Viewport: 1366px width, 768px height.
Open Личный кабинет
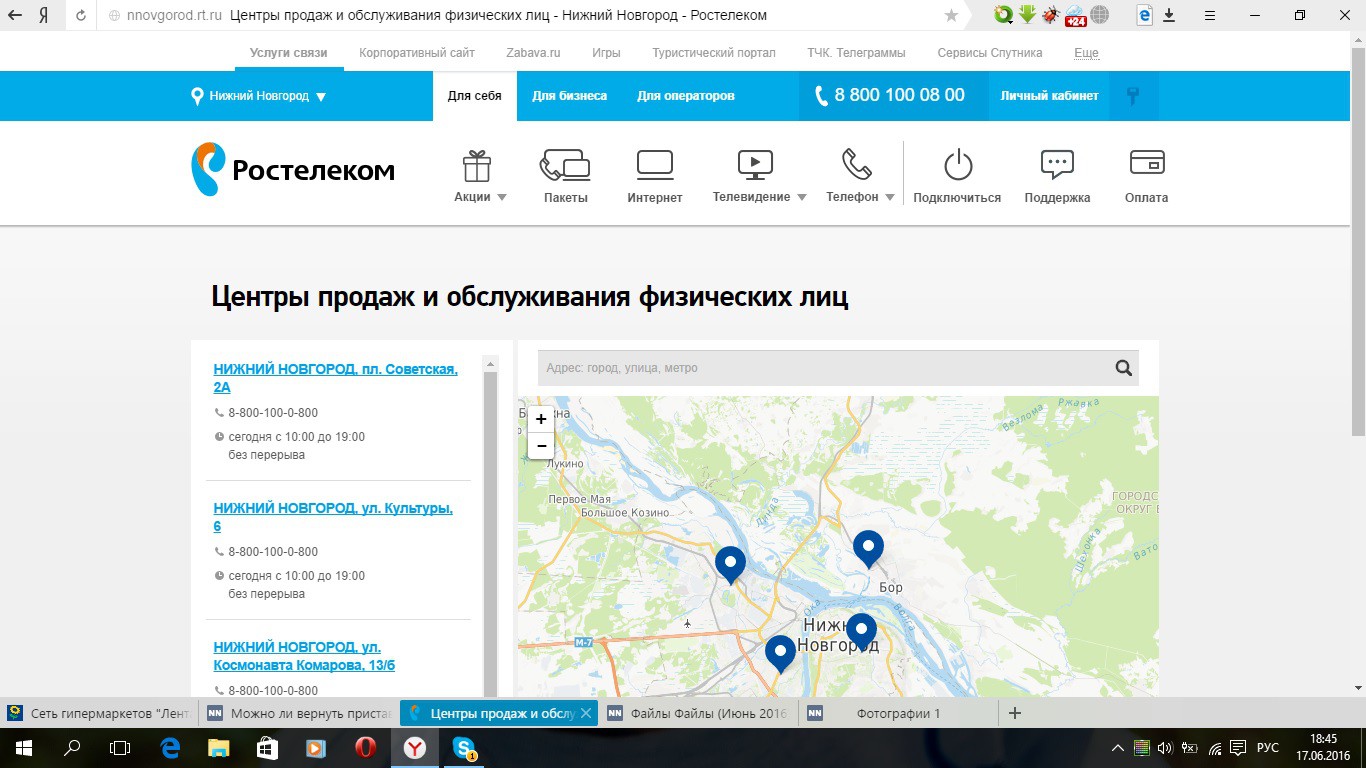click(x=1049, y=96)
